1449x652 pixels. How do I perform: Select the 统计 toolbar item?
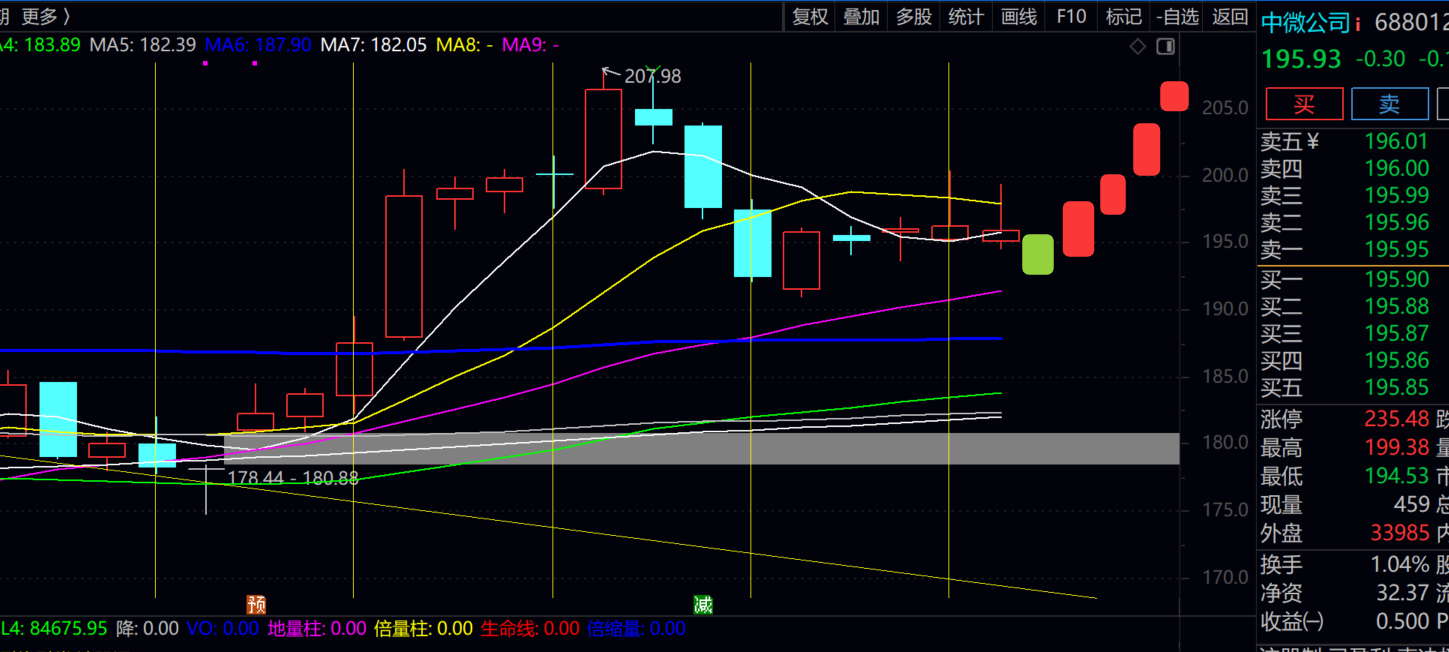[x=966, y=16]
